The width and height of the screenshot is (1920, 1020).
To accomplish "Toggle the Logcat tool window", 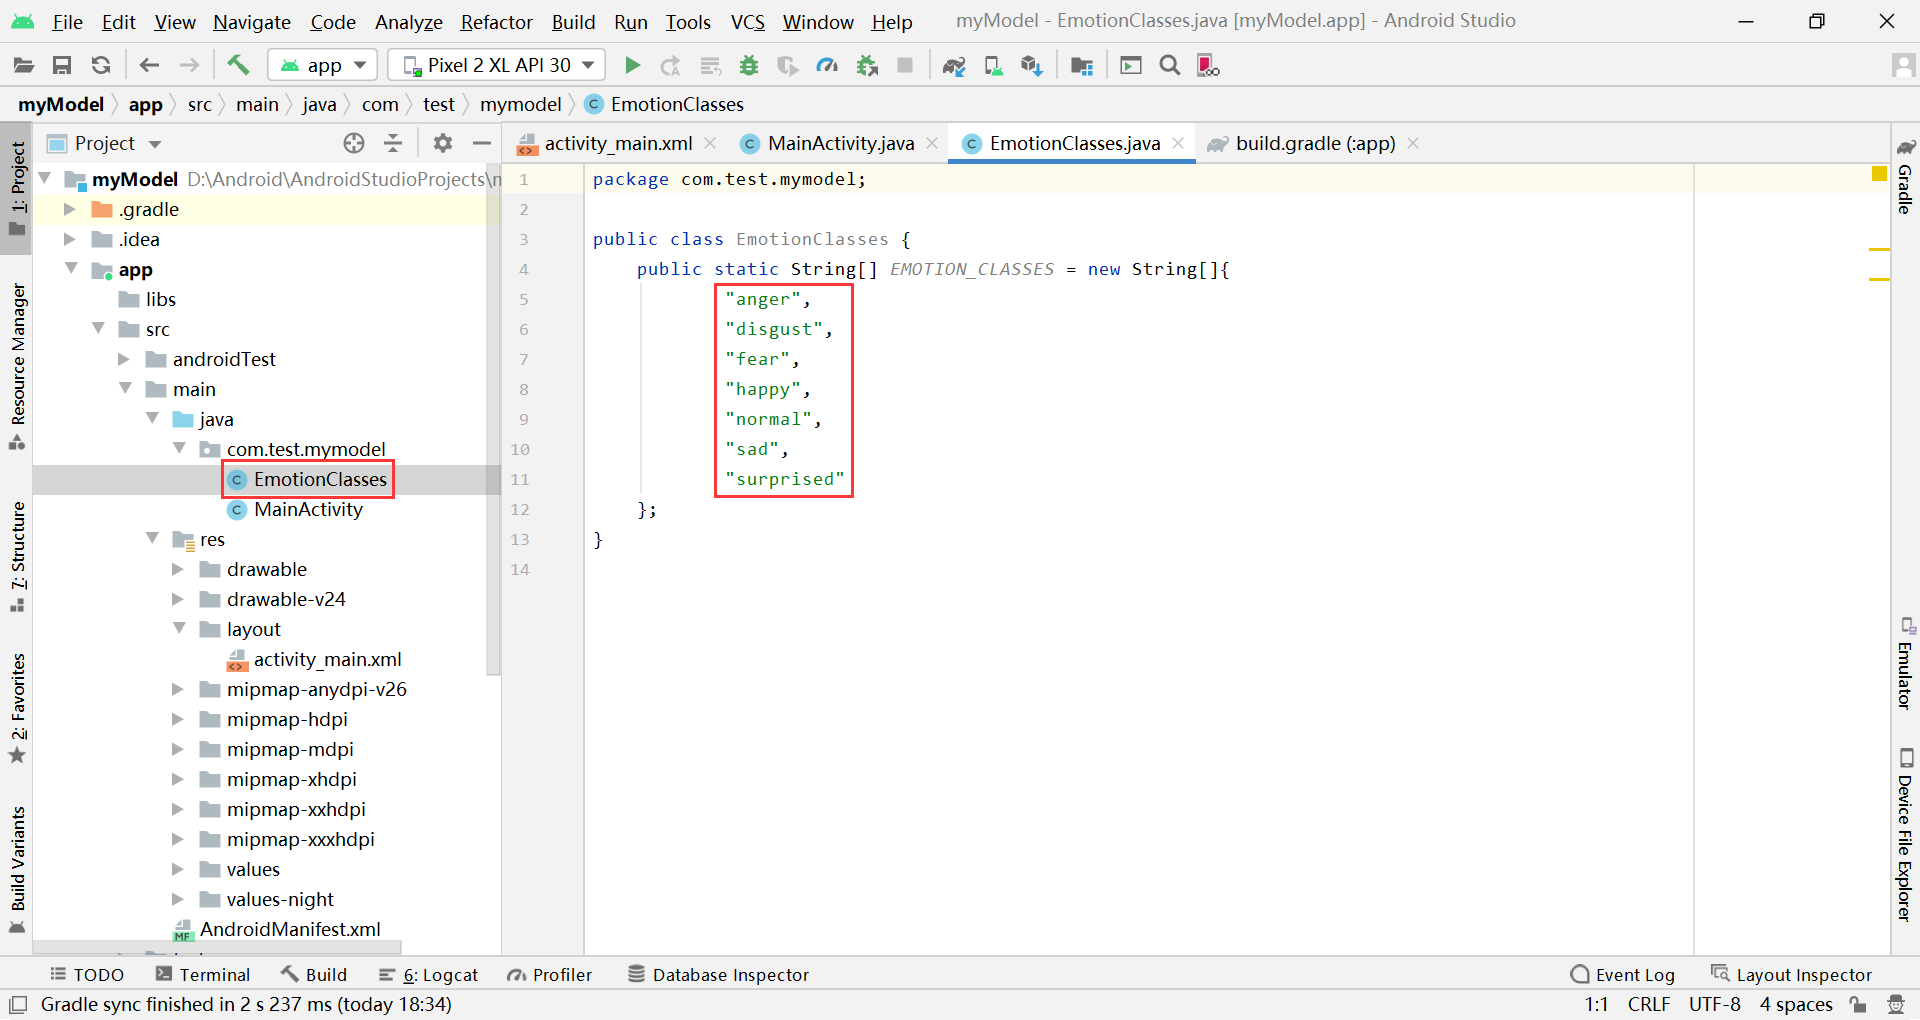I will tap(428, 975).
